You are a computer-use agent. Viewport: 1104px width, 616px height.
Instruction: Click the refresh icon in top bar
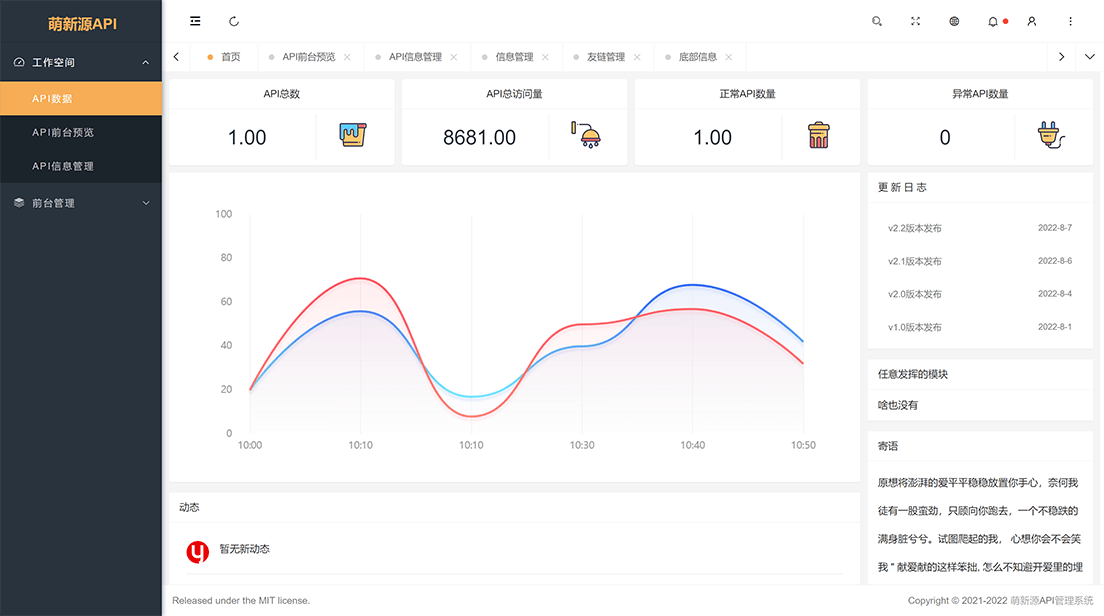pyautogui.click(x=234, y=21)
